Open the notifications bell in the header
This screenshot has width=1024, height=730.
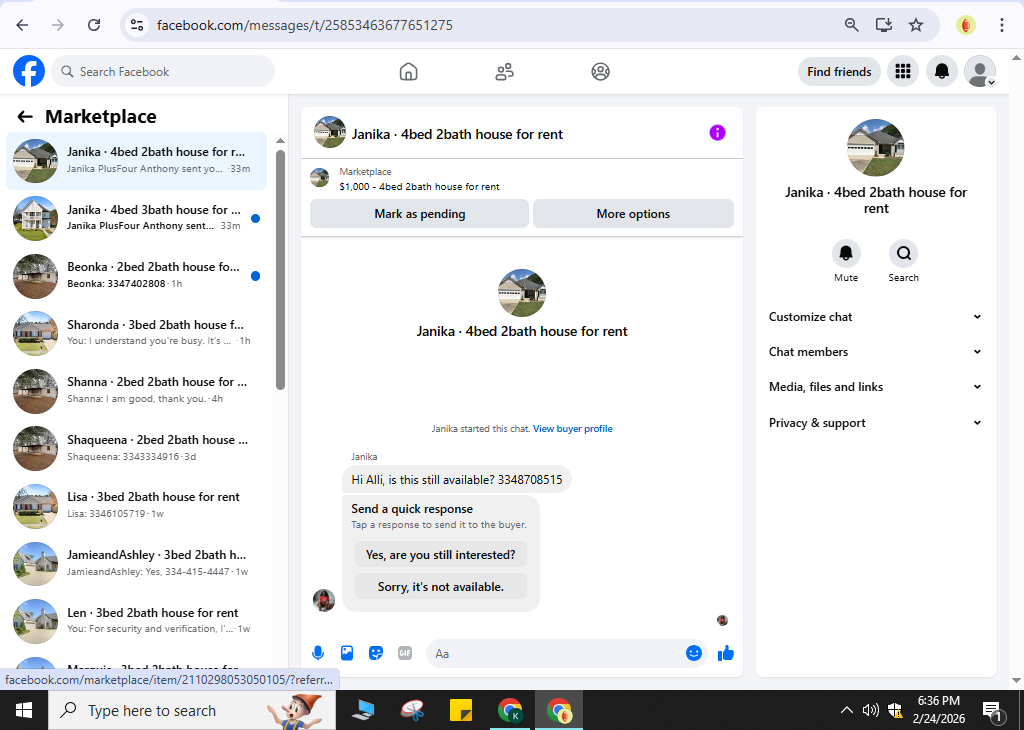coord(942,71)
